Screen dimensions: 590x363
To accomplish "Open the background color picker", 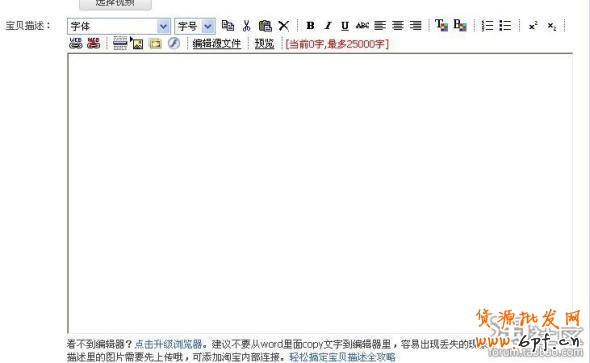I will coord(460,25).
